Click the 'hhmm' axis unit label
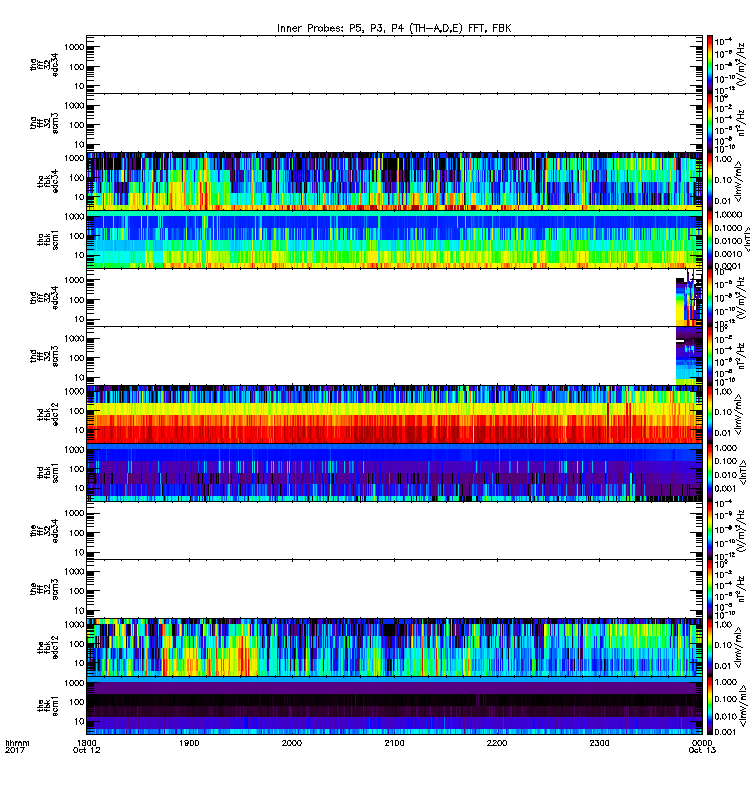The width and height of the screenshot is (750, 800). point(17,743)
